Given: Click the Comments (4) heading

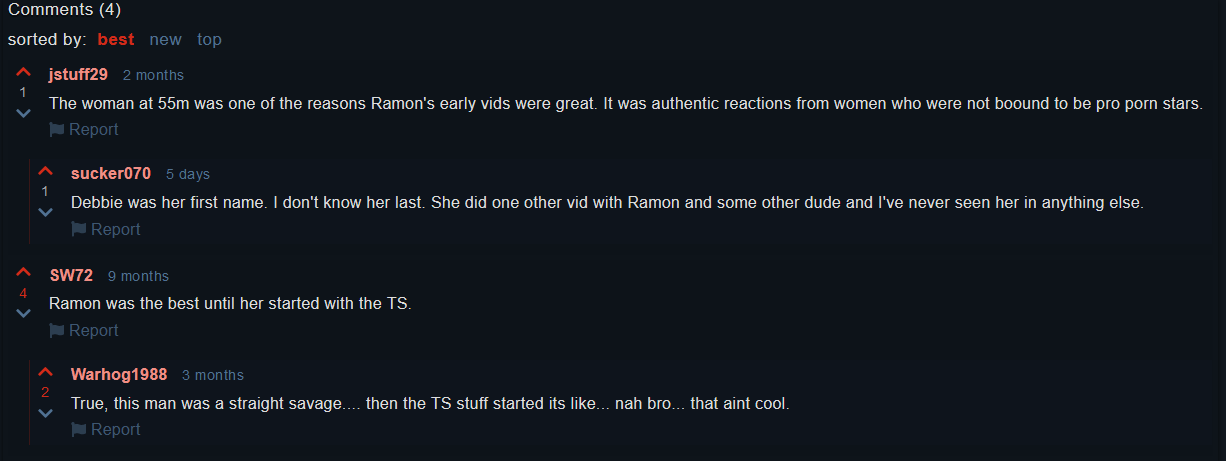Looking at the screenshot, I should (64, 10).
